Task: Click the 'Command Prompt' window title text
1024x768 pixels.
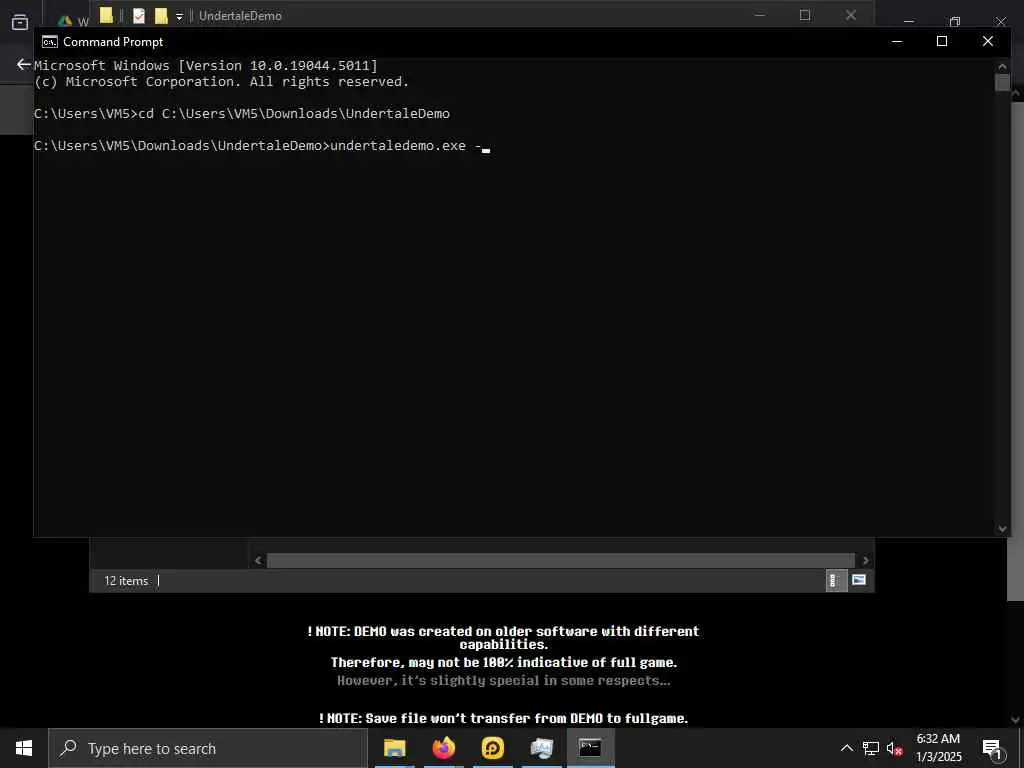Action: point(113,42)
